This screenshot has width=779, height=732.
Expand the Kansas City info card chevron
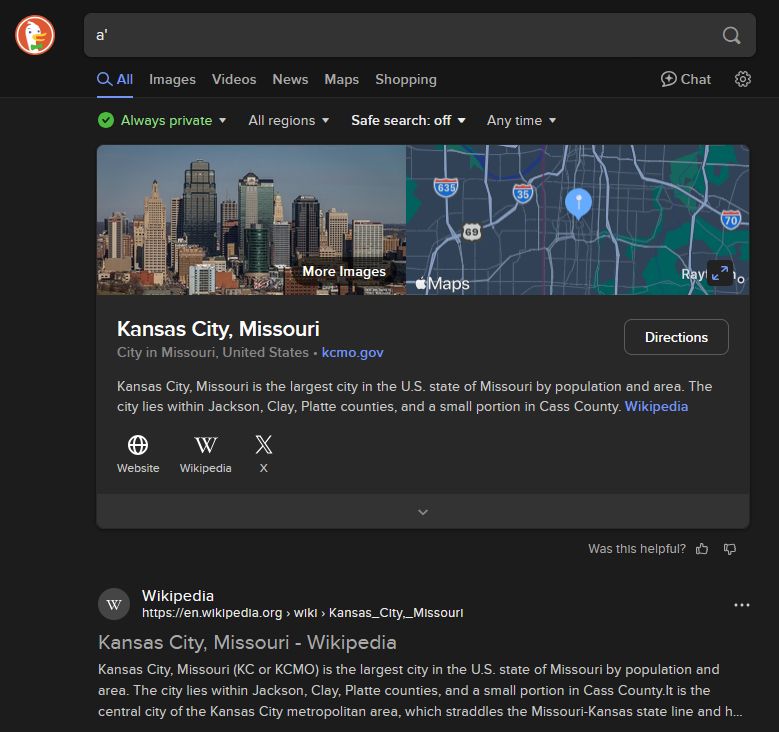(x=423, y=512)
